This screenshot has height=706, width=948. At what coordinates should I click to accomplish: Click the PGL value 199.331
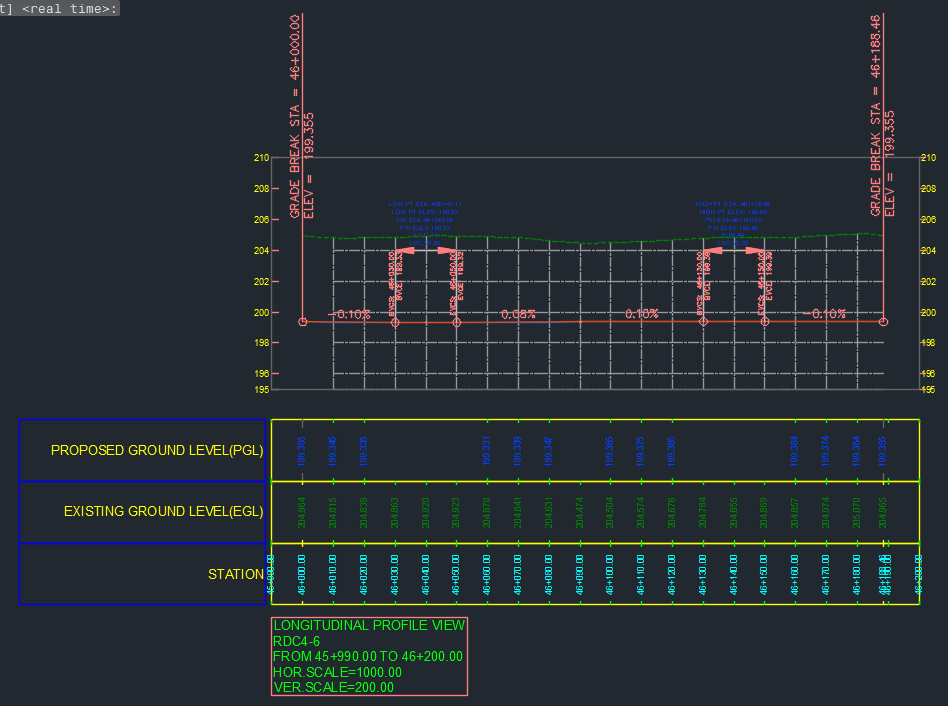click(487, 451)
